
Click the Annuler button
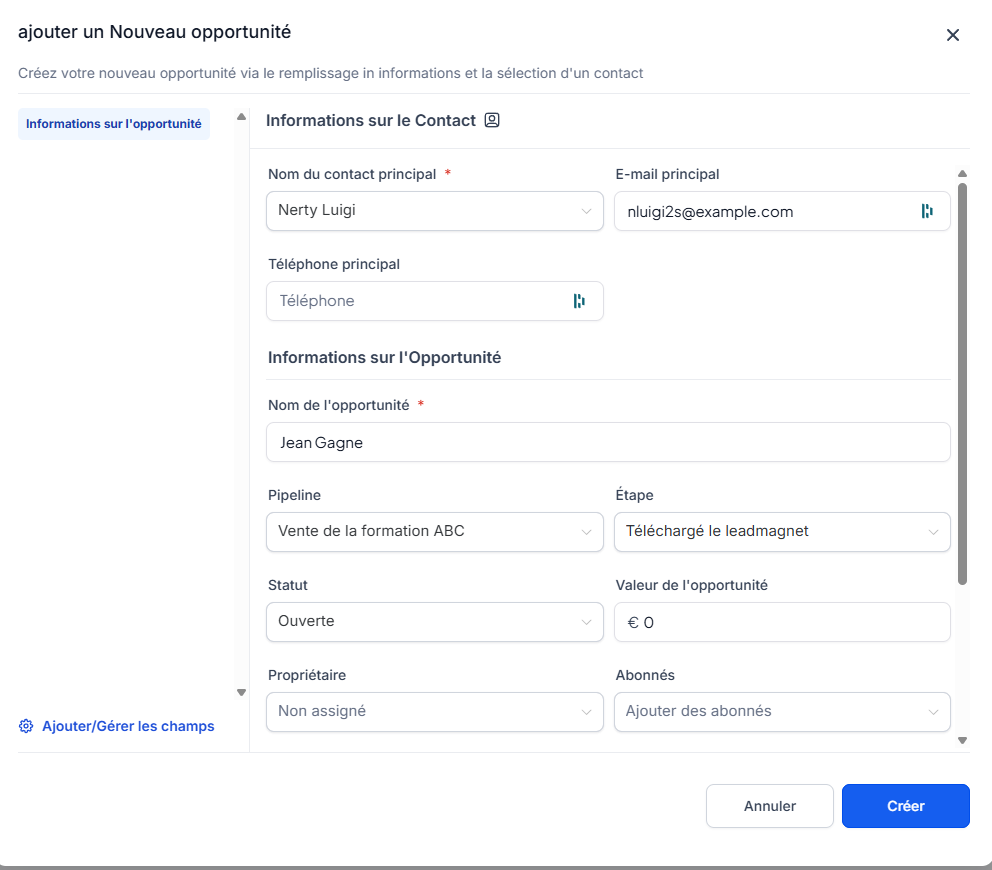[x=770, y=806]
